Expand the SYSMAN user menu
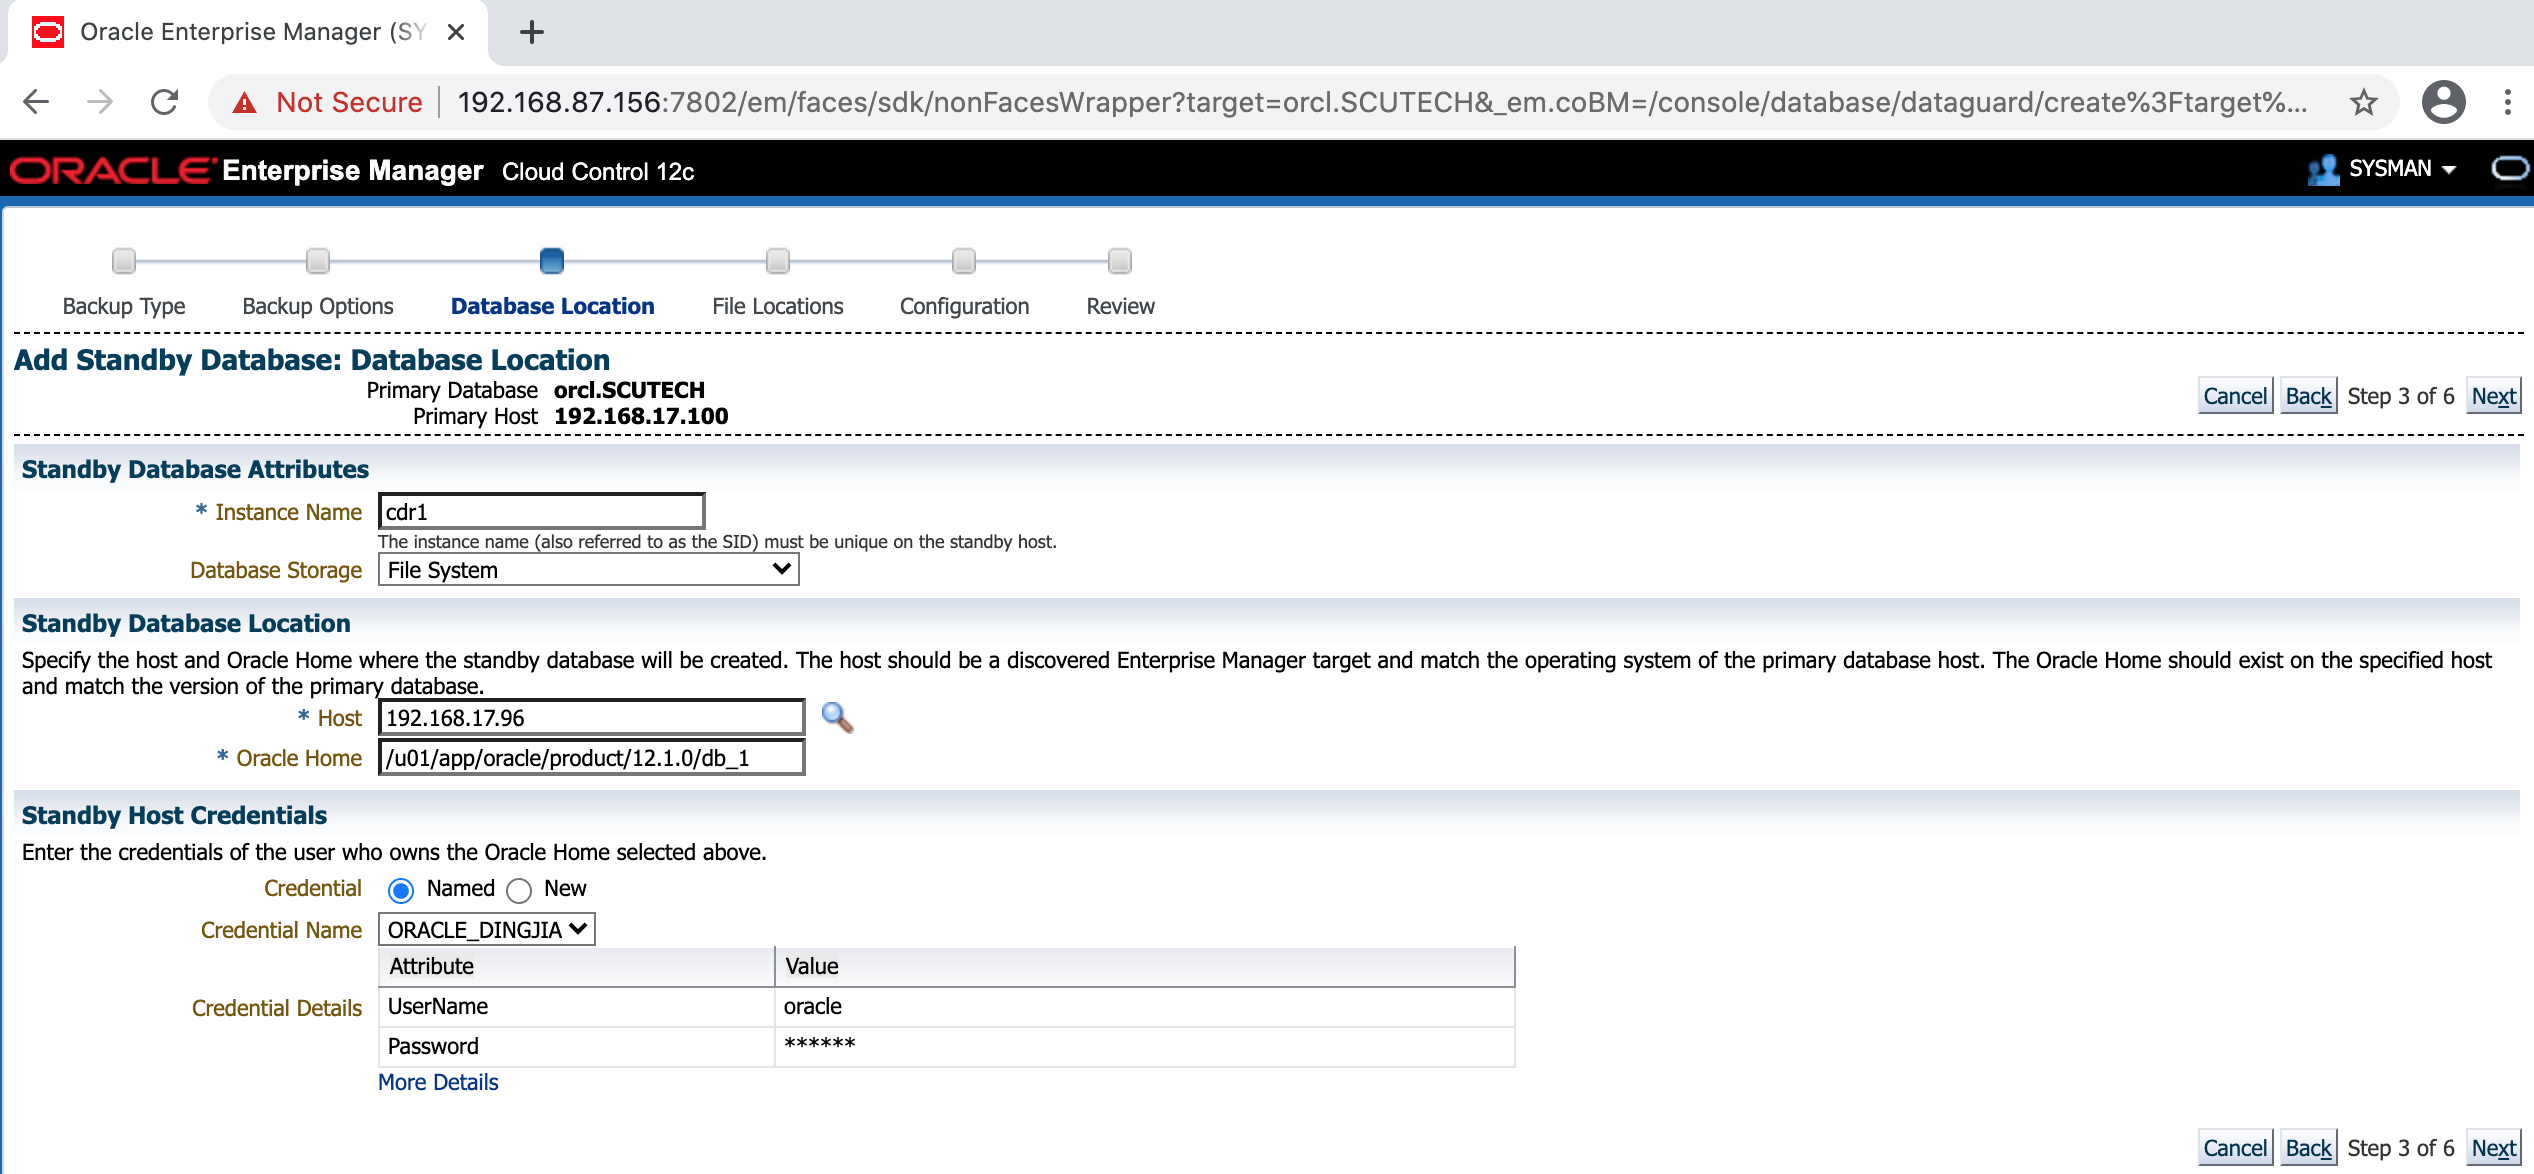 2402,169
